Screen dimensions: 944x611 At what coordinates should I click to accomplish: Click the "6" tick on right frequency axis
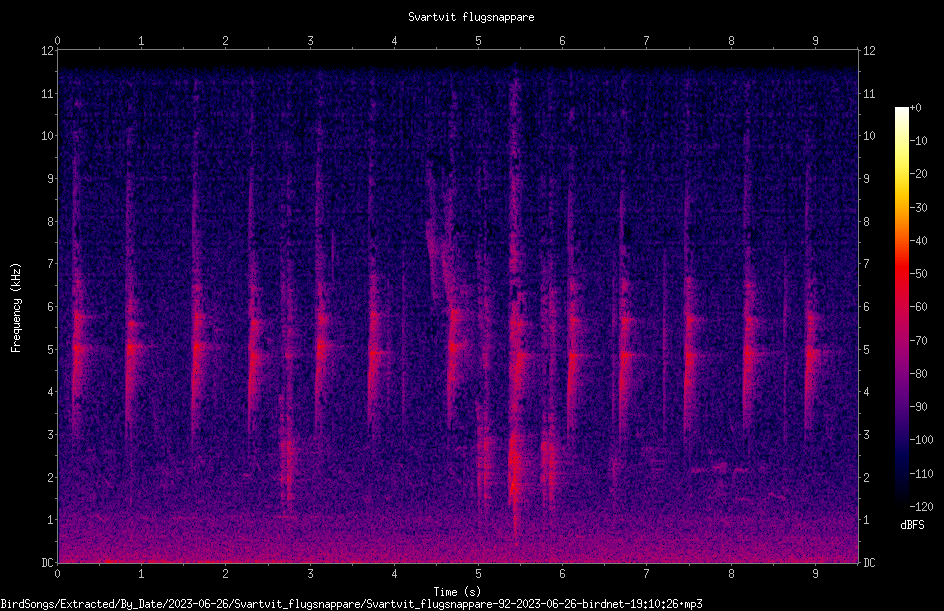[x=866, y=306]
